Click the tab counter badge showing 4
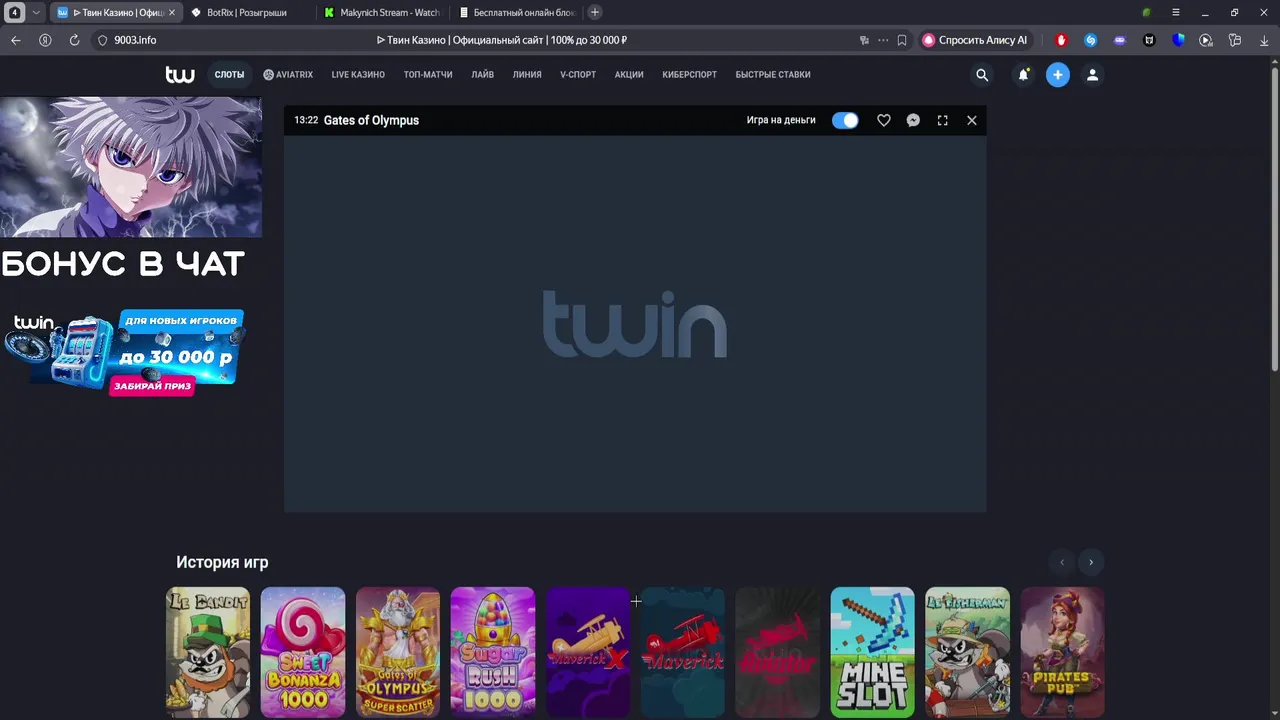Viewport: 1280px width, 720px height. click(15, 12)
